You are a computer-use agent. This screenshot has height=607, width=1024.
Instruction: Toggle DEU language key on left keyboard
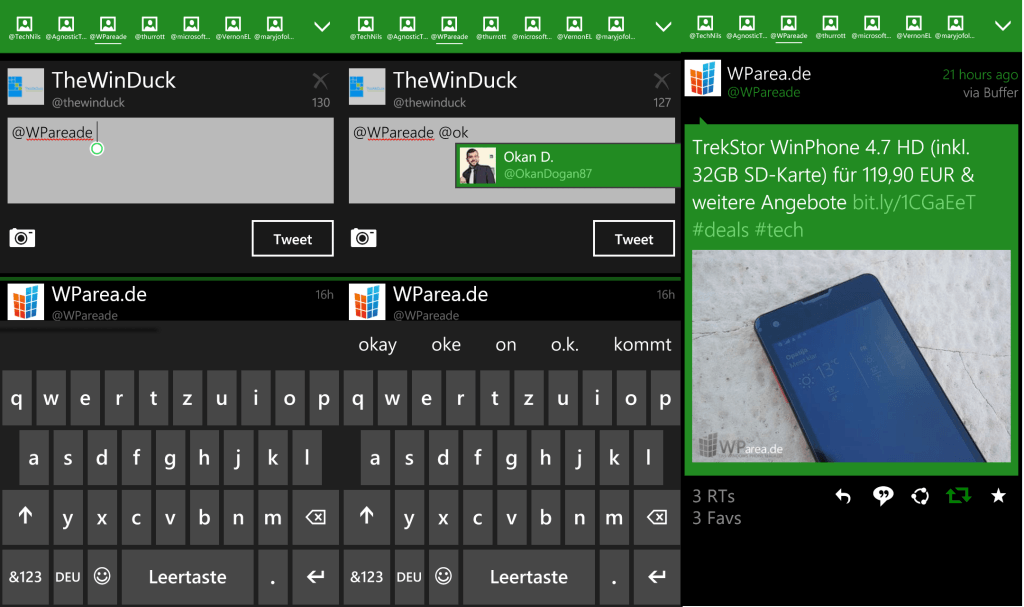[x=68, y=576]
